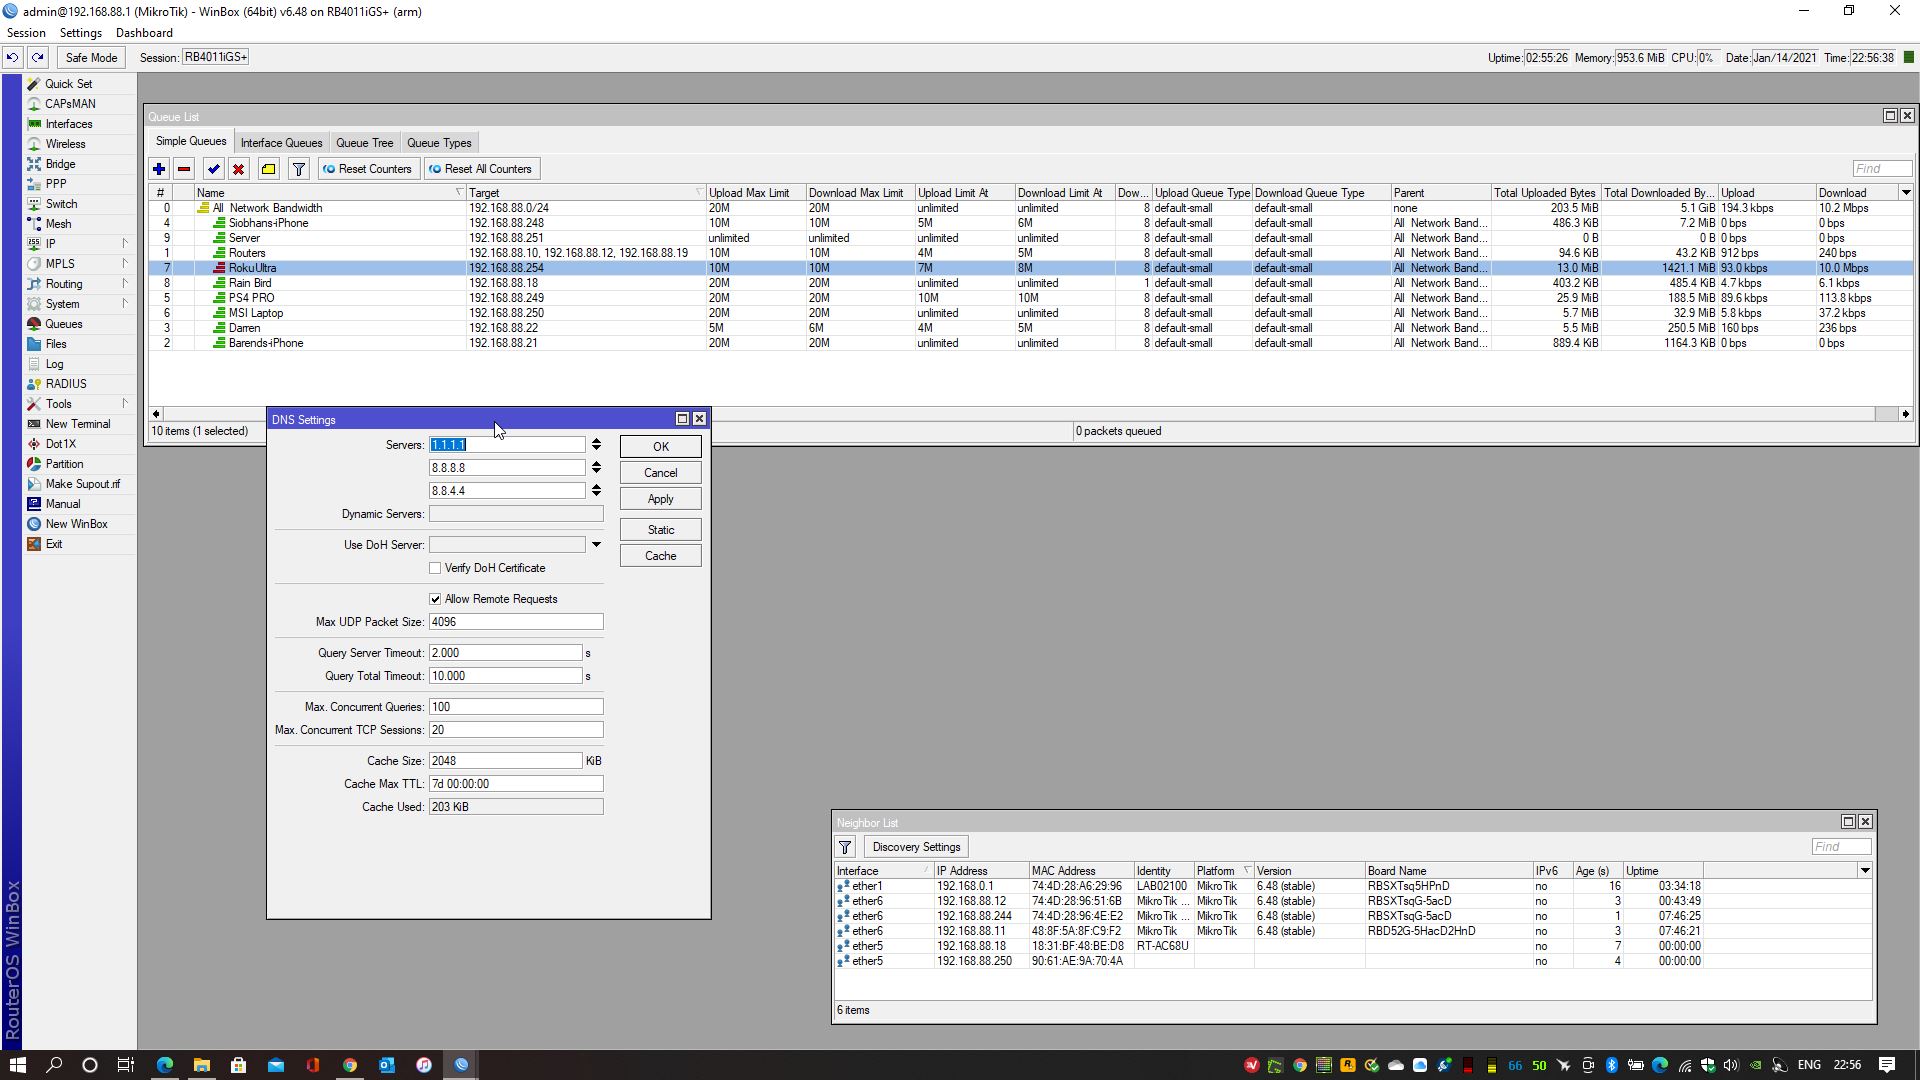This screenshot has width=1920, height=1080.
Task: Open Queues from the sidebar
Action: point(63,324)
